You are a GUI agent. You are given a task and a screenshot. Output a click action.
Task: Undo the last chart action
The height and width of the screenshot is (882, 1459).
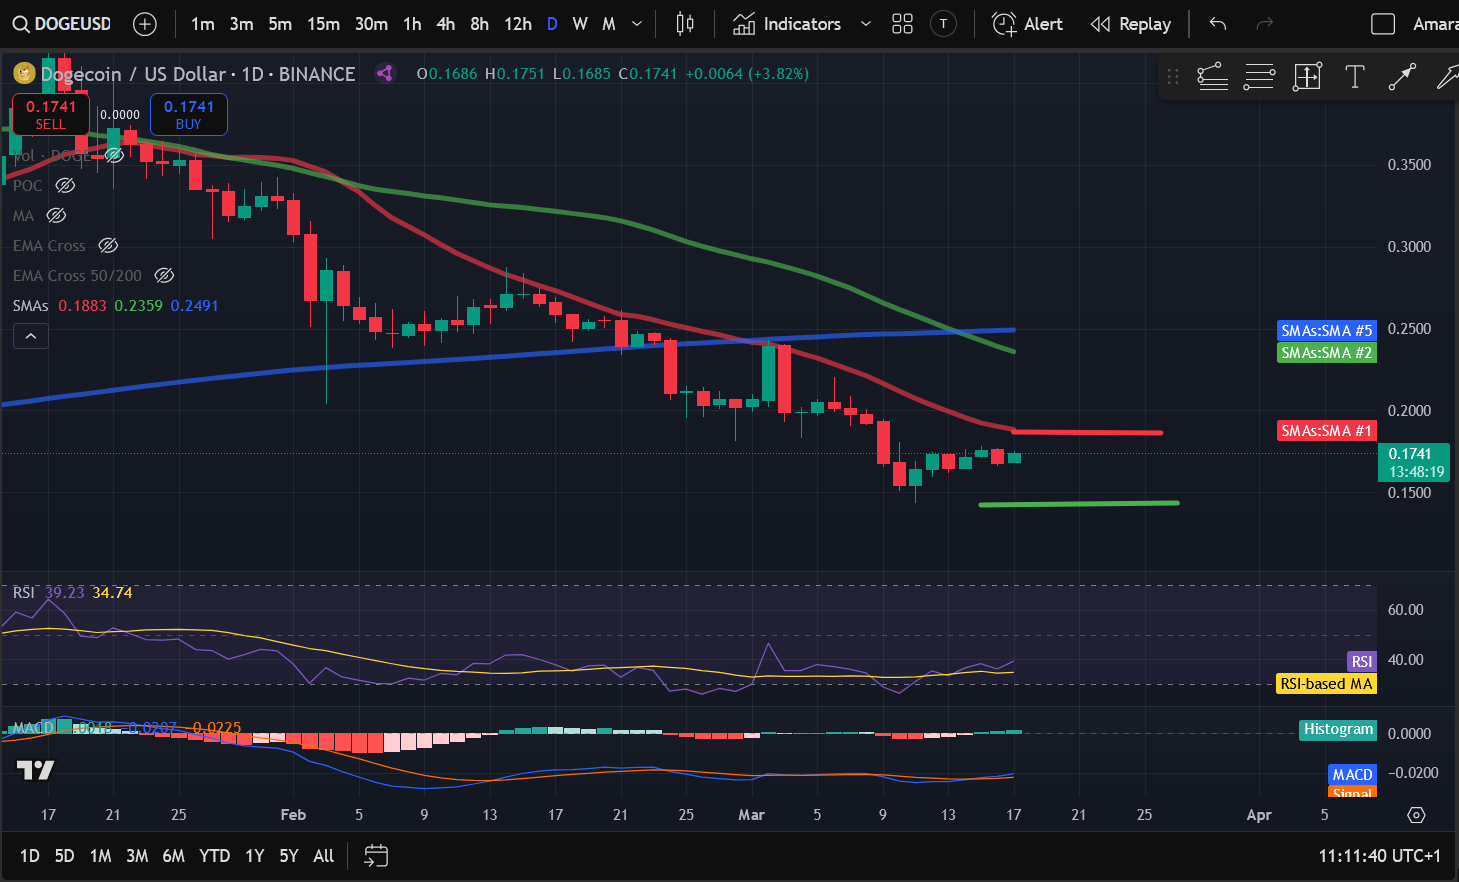point(1217,24)
